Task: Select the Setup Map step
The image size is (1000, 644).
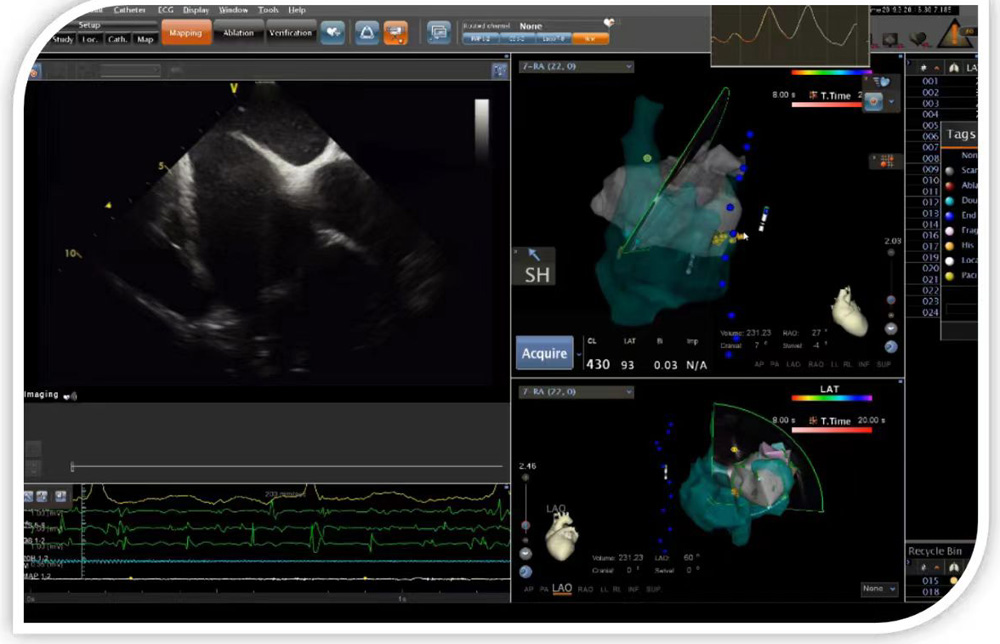Action: tap(145, 40)
